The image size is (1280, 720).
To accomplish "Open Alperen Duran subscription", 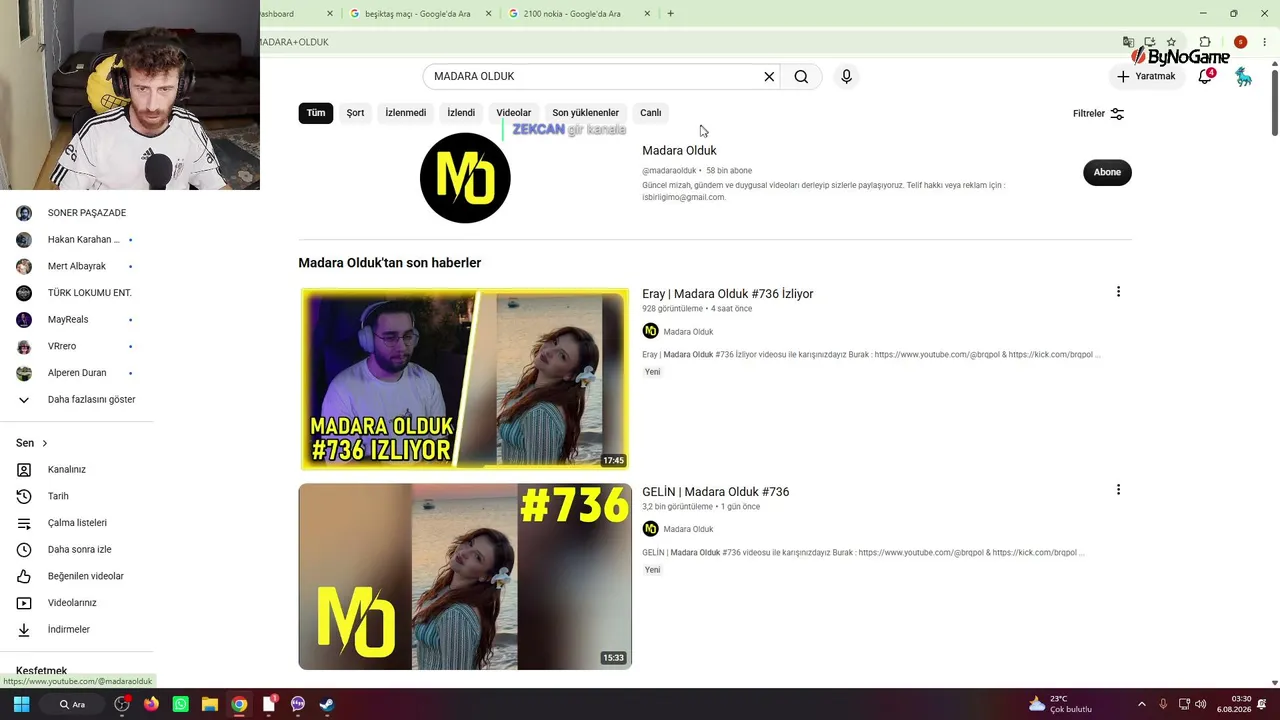I will [x=77, y=373].
